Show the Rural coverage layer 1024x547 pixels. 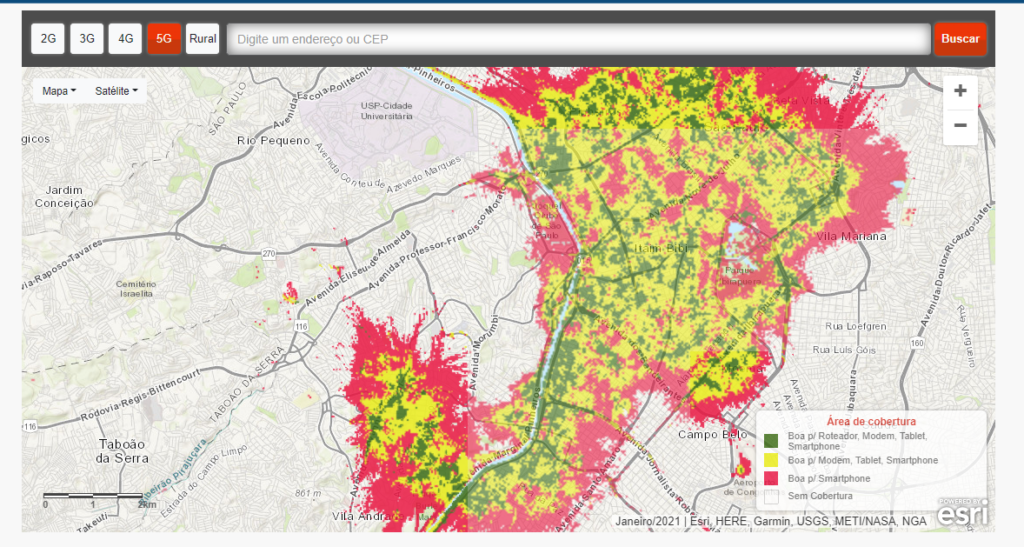click(x=203, y=39)
